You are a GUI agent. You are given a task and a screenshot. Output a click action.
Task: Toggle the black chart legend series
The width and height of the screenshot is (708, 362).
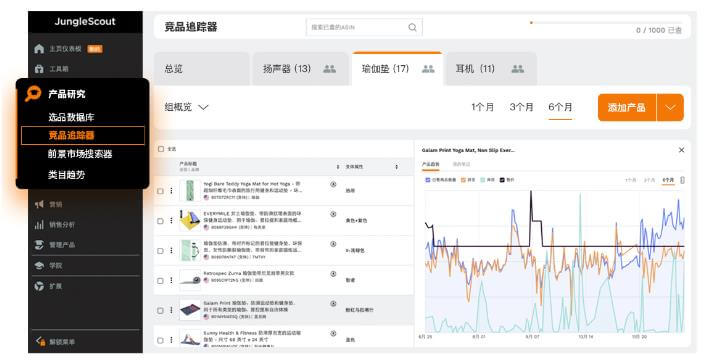[x=502, y=180]
